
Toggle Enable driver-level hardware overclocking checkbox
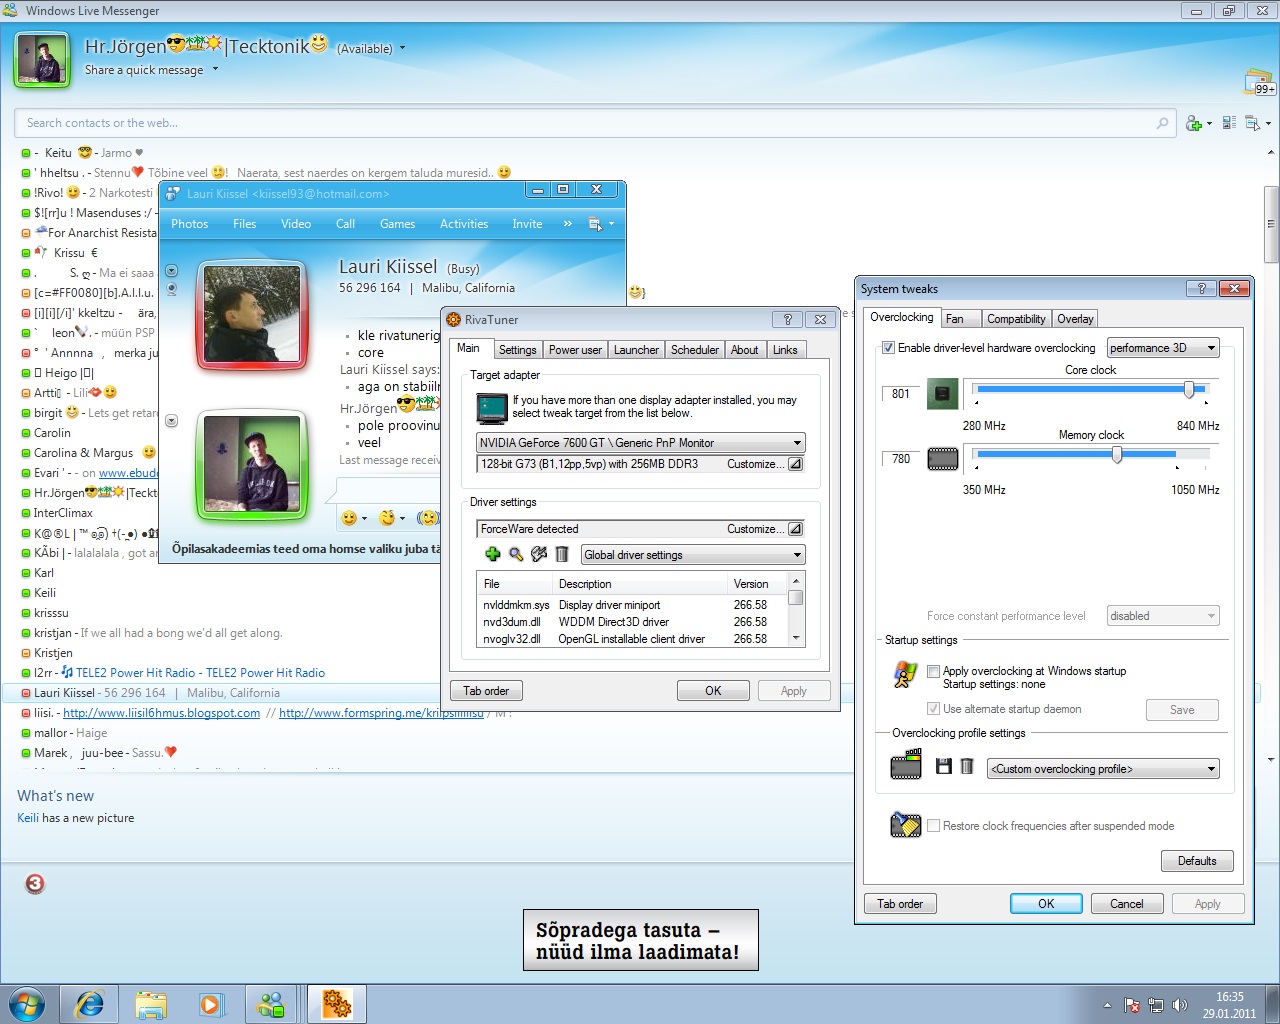[x=888, y=348]
